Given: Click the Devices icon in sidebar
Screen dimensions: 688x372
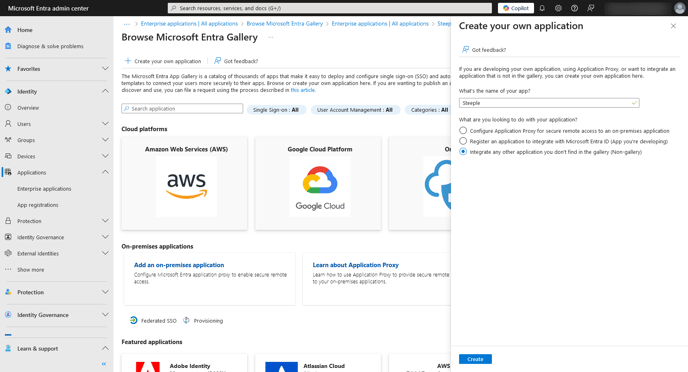Looking at the screenshot, I should (8, 156).
